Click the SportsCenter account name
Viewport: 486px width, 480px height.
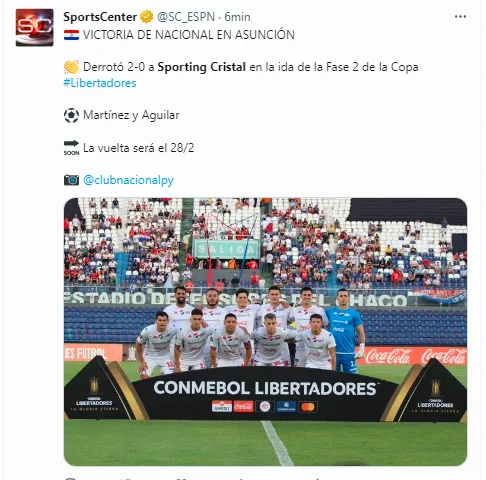click(x=100, y=17)
